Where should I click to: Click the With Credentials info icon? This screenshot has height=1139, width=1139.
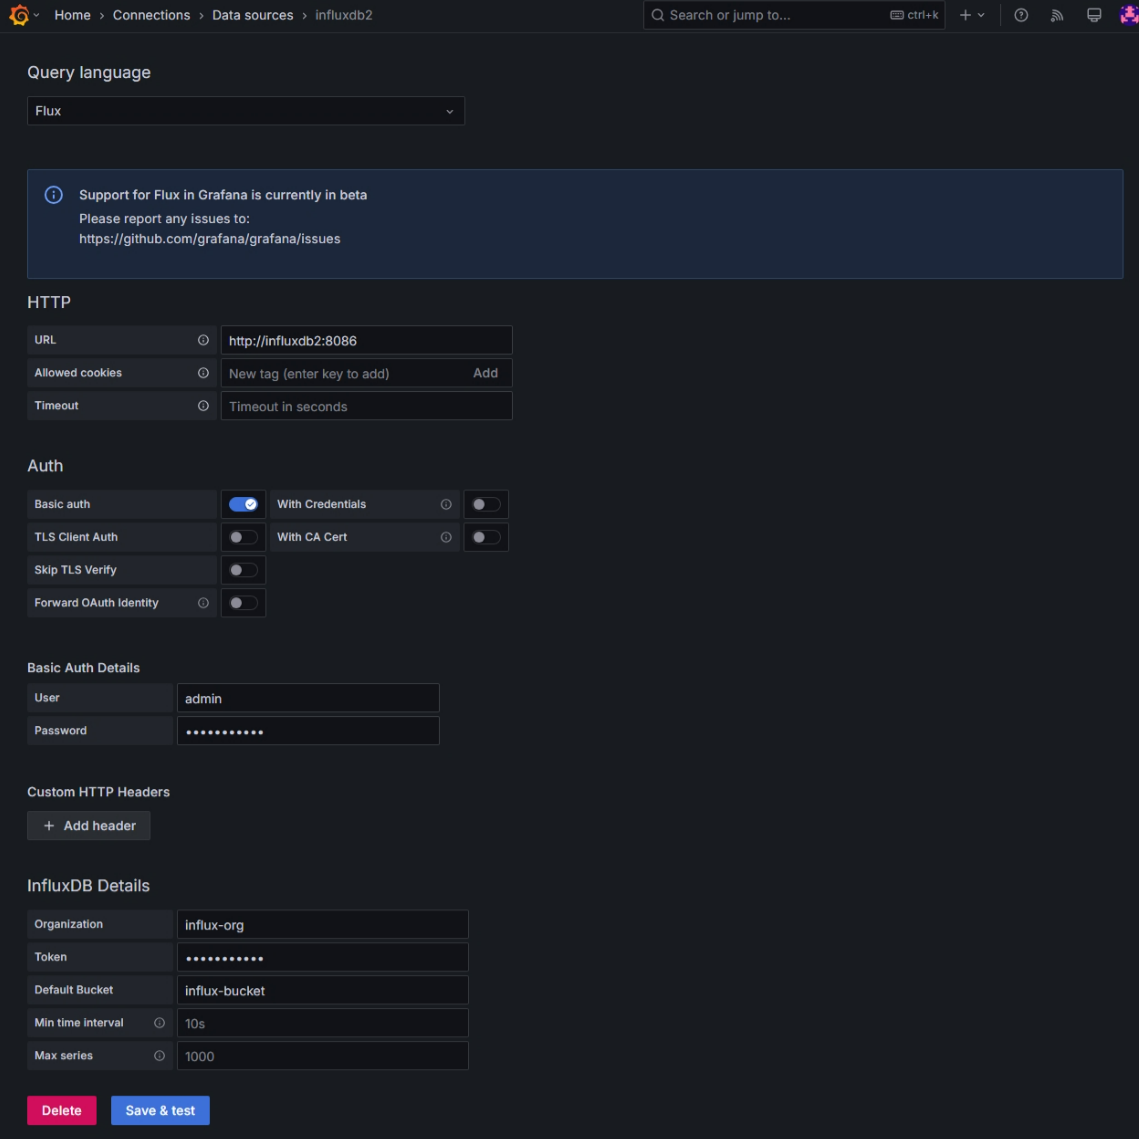tap(446, 504)
